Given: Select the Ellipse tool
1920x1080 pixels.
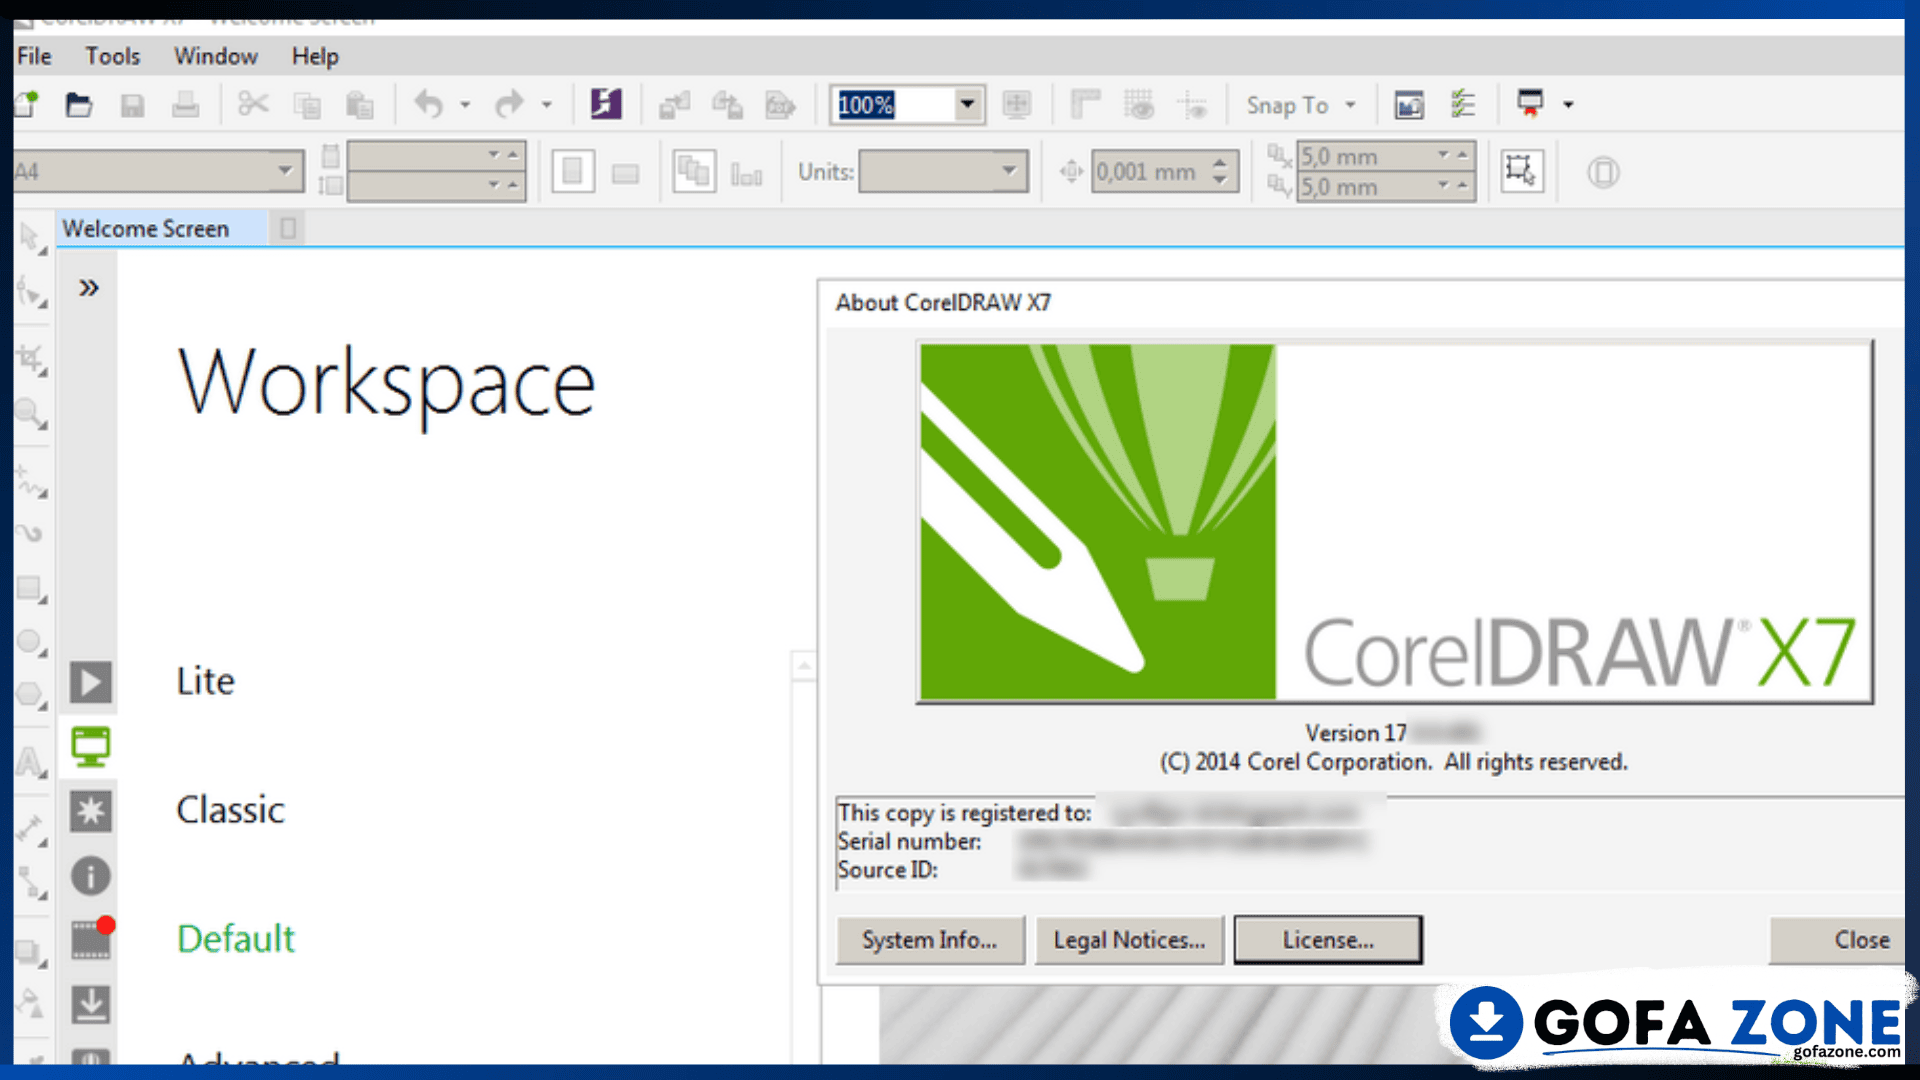Looking at the screenshot, I should pyautogui.click(x=31, y=642).
